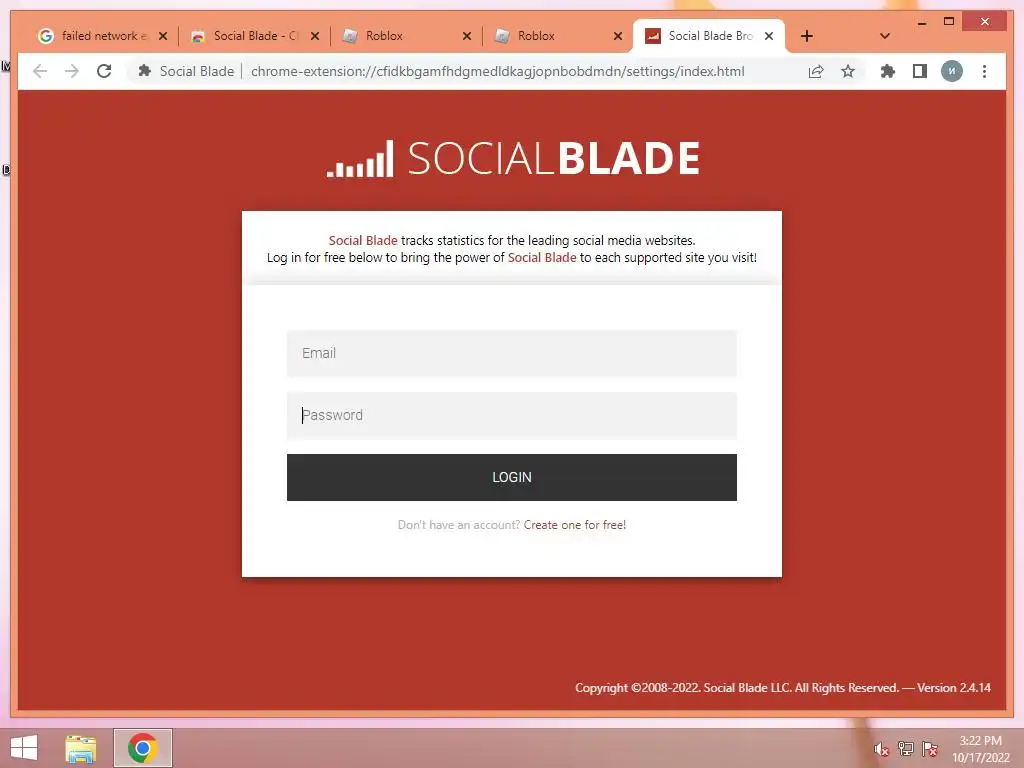Open the Extensions puzzle menu in toolbar
Image resolution: width=1024 pixels, height=768 pixels.
tap(888, 71)
